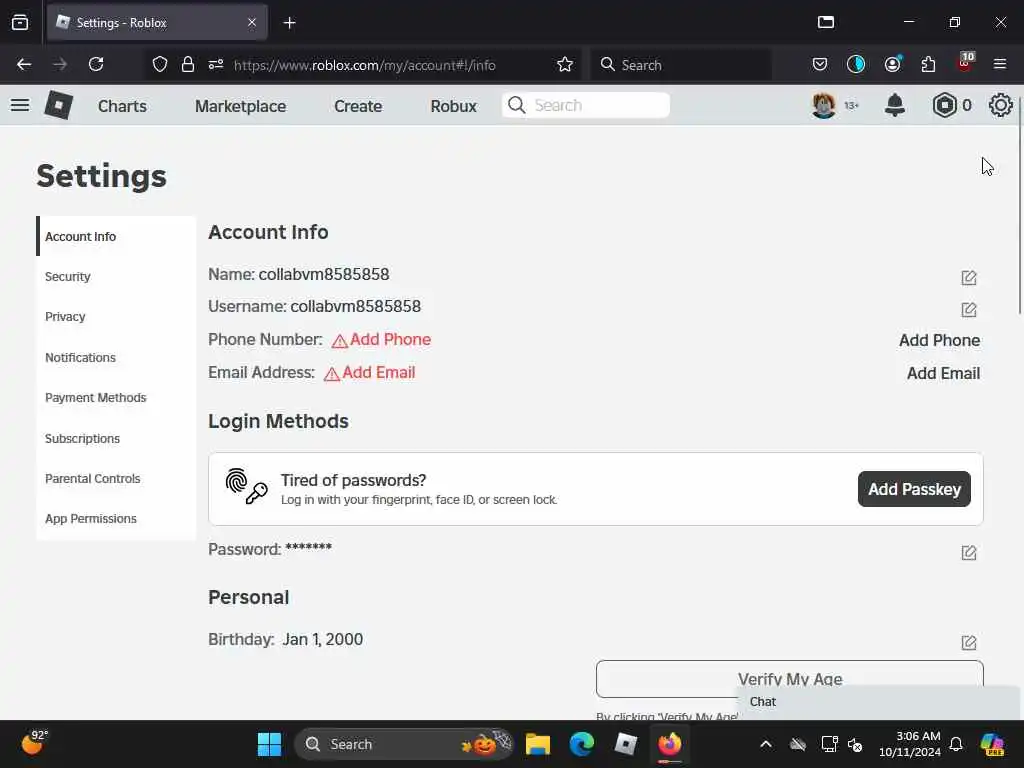Open the Robux balance icon

[x=944, y=105]
